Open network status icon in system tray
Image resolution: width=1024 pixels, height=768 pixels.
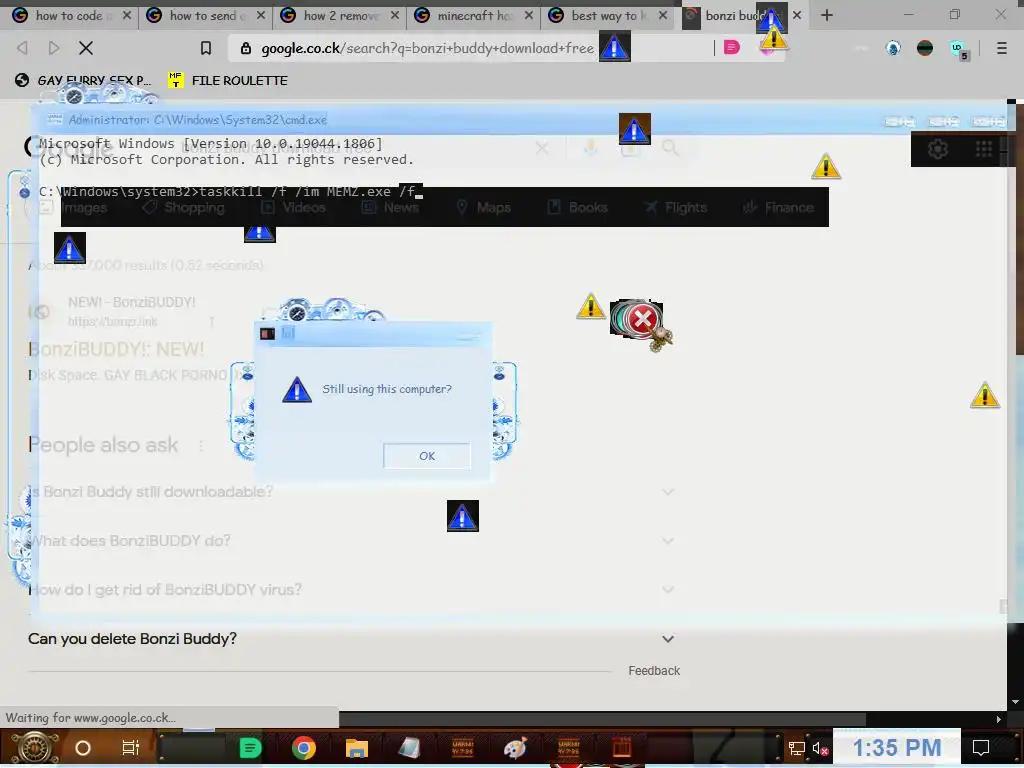pos(796,748)
